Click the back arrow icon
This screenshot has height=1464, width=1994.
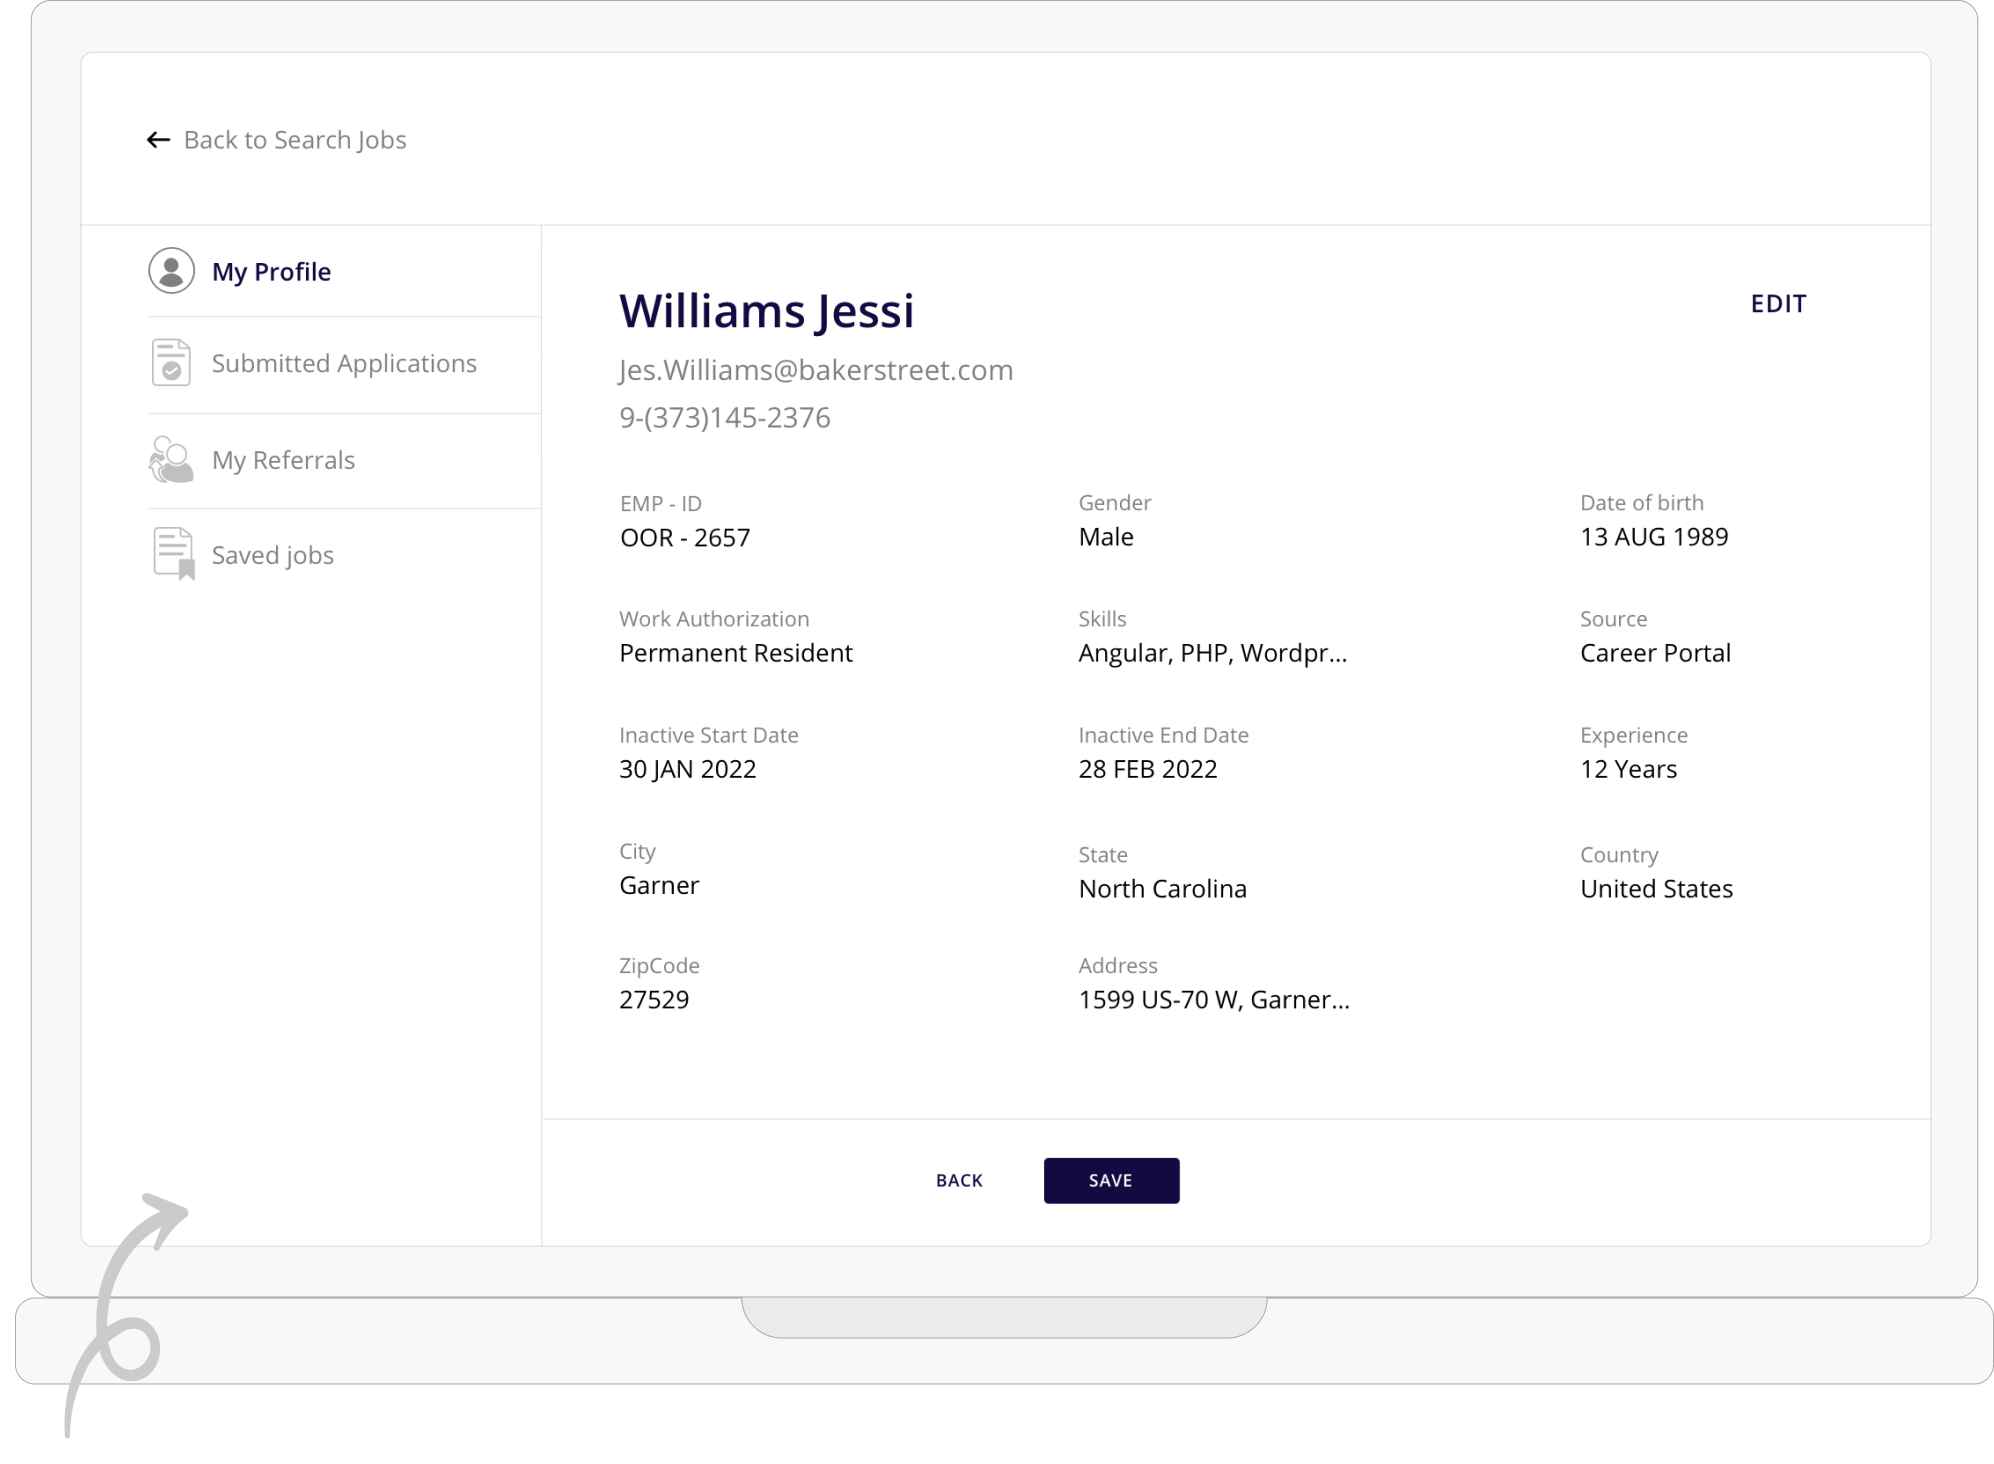pyautogui.click(x=158, y=140)
